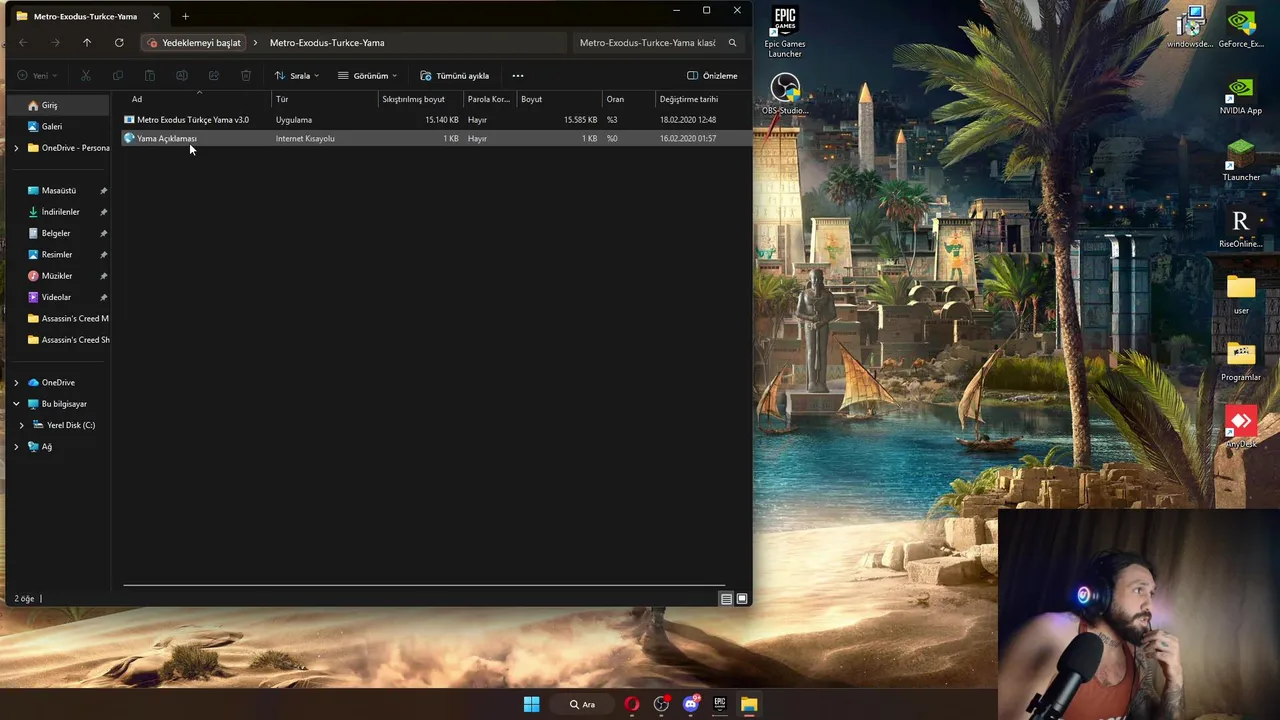The image size is (1280, 720).
Task: Switch to large icons view in status bar
Action: tap(742, 599)
